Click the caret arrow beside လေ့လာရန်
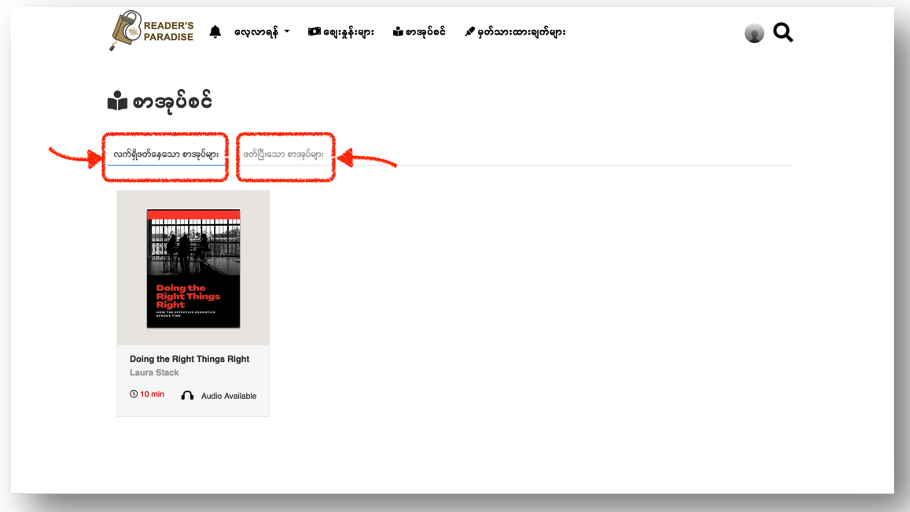Screen dimensions: 910x512 287,32
